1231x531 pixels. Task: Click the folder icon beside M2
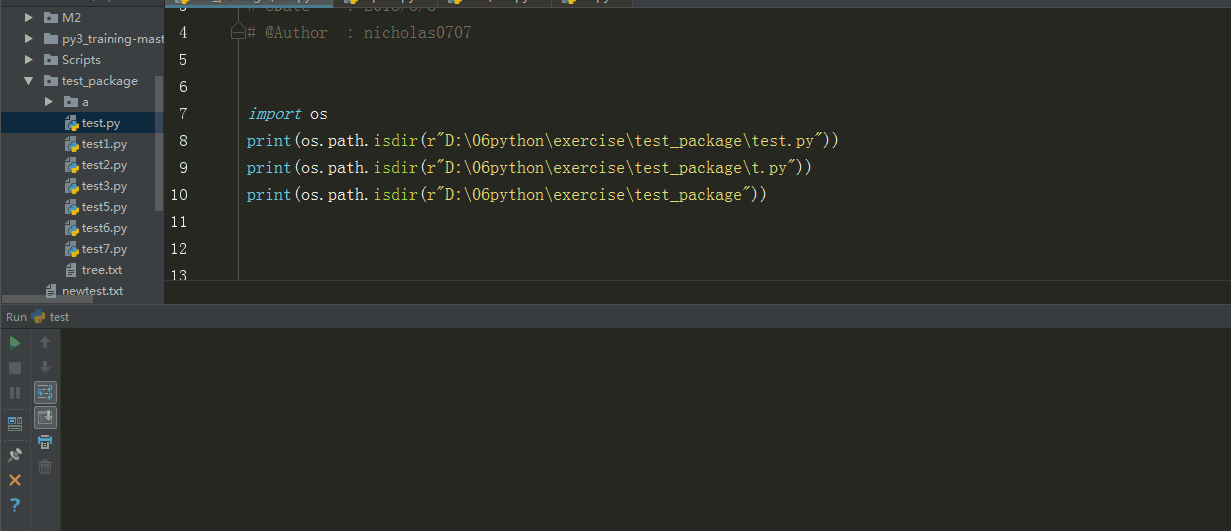51,17
